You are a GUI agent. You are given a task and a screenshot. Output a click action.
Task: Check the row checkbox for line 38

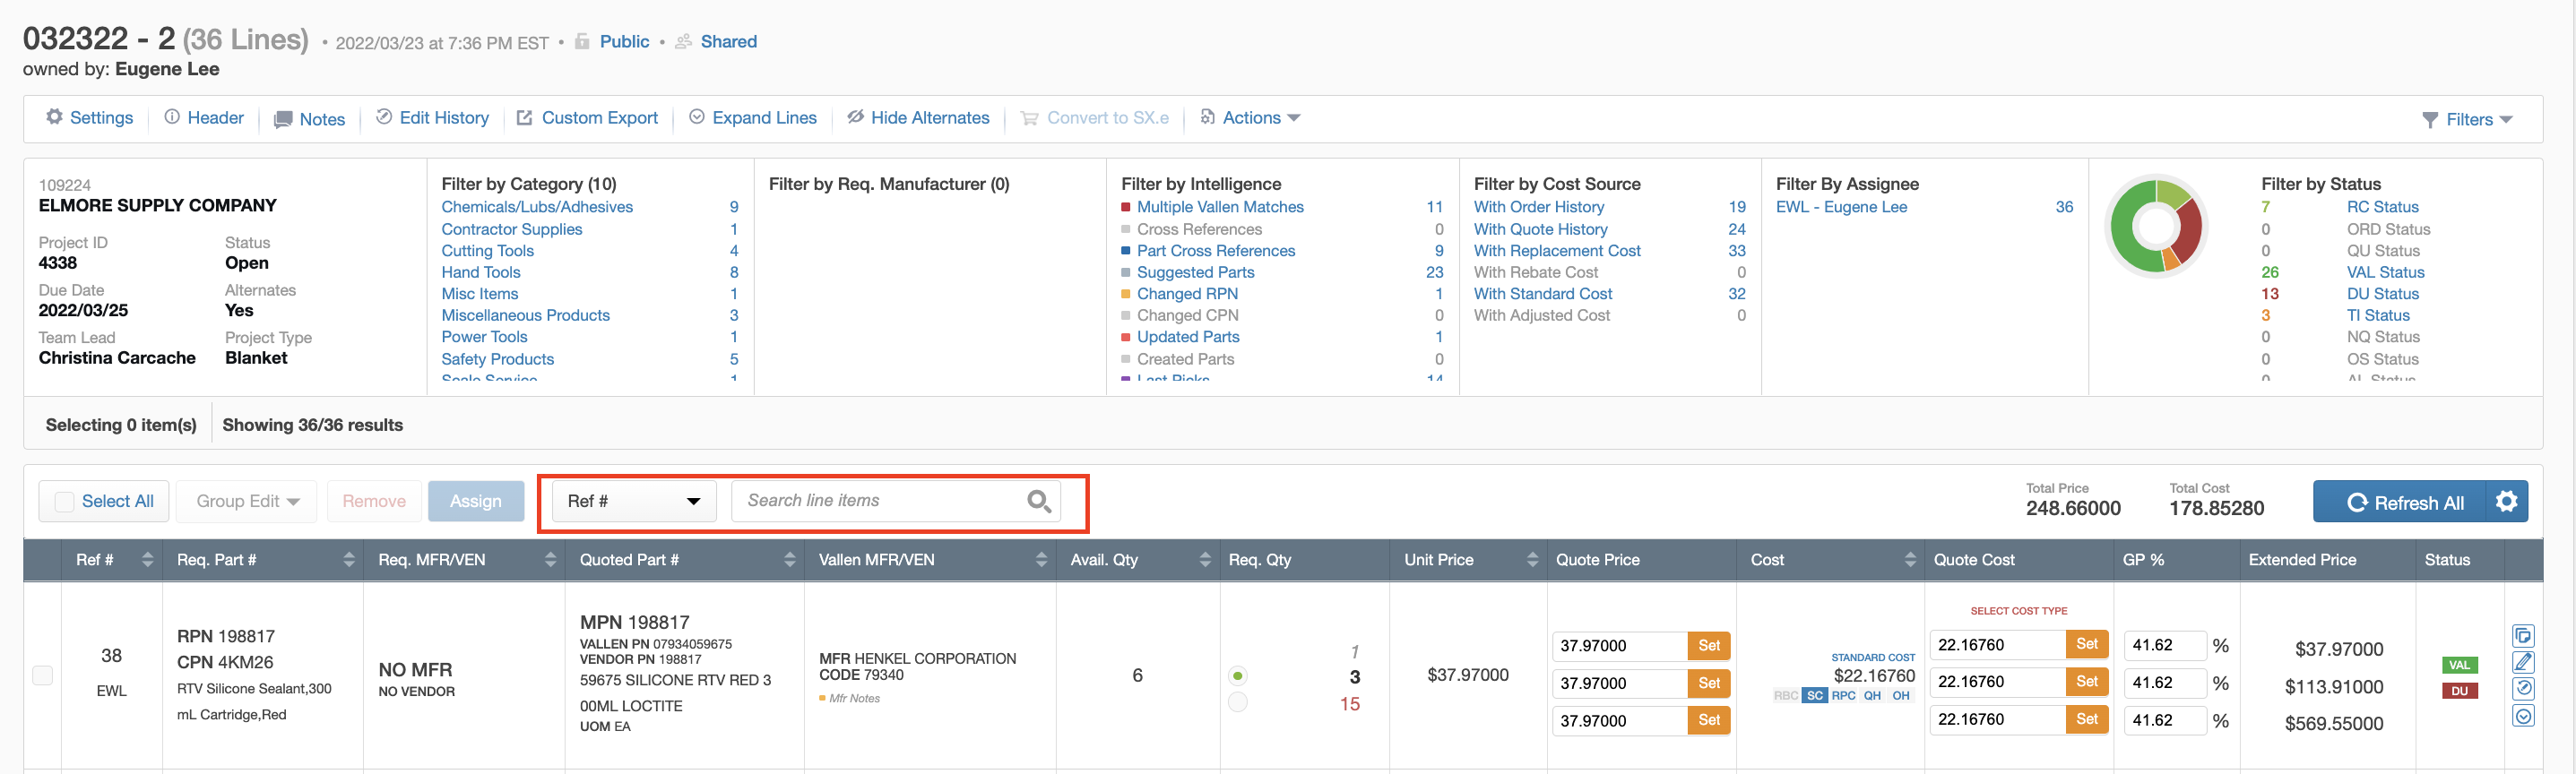tap(43, 676)
